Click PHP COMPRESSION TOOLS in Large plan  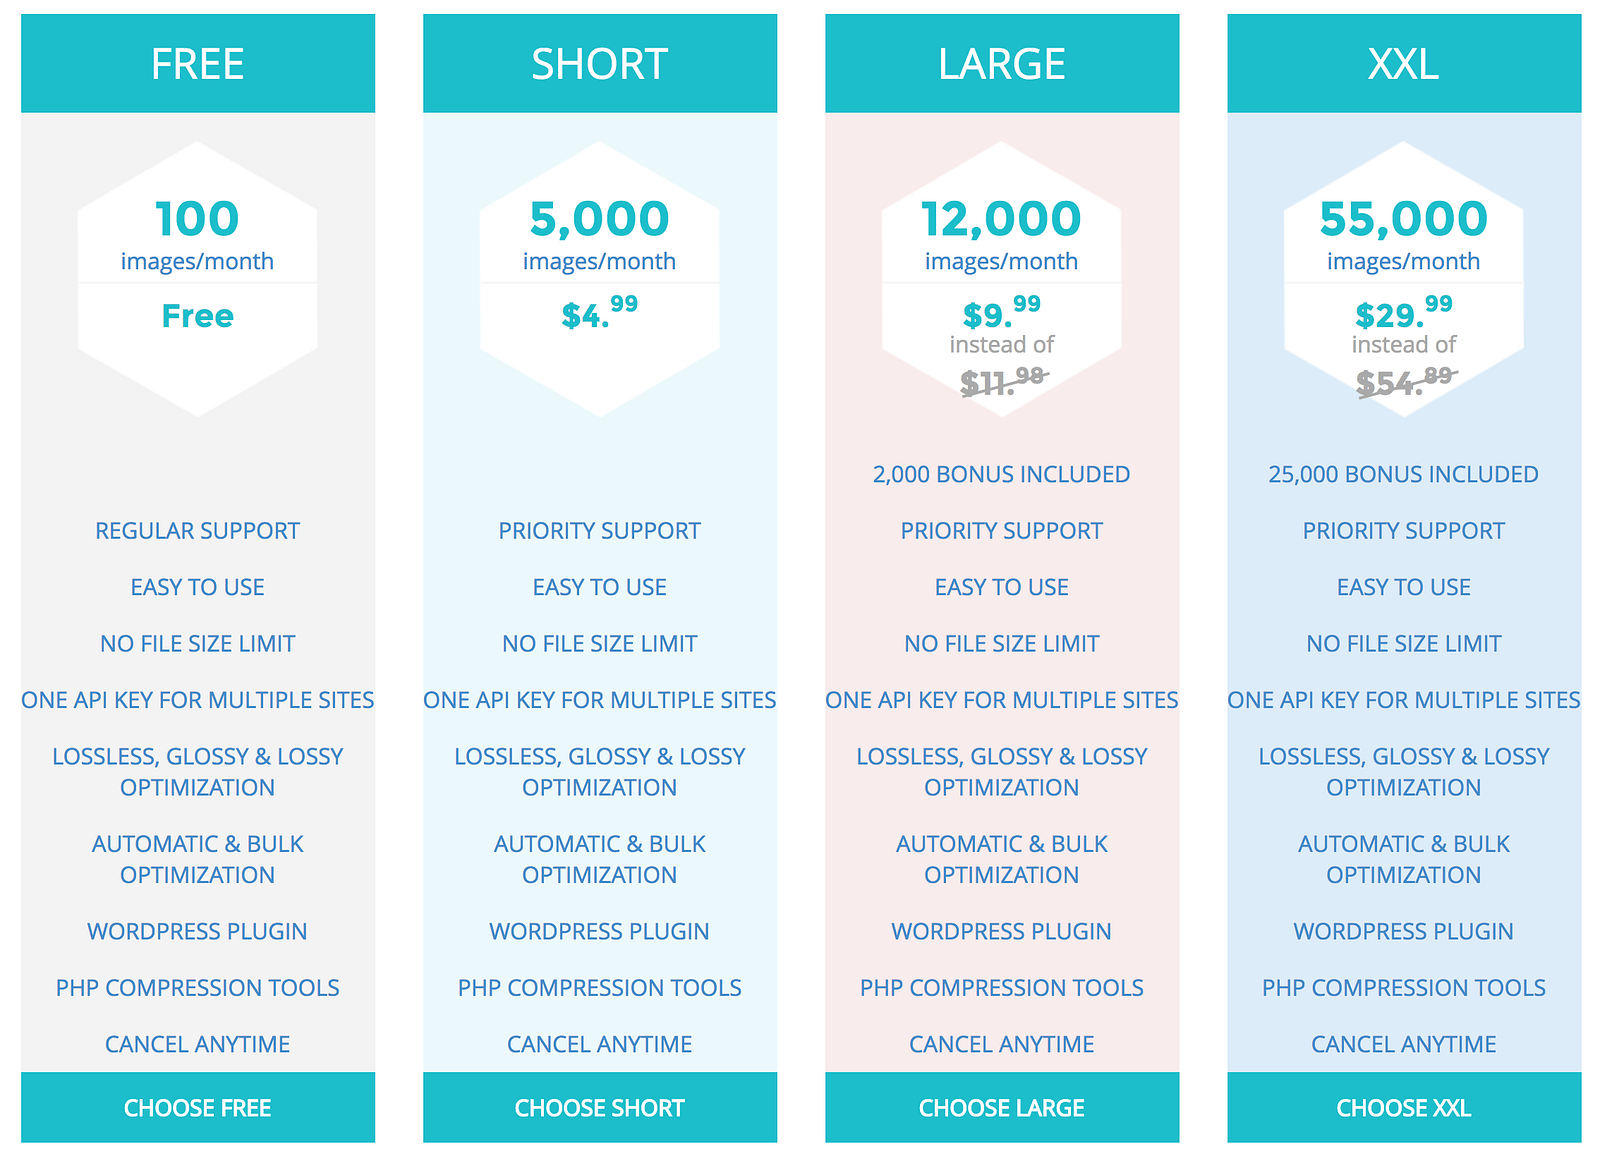pos(1001,988)
